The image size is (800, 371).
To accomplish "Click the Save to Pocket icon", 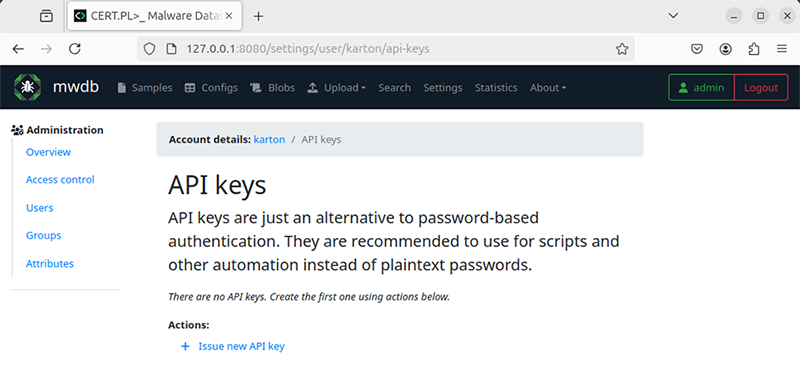I will (697, 49).
